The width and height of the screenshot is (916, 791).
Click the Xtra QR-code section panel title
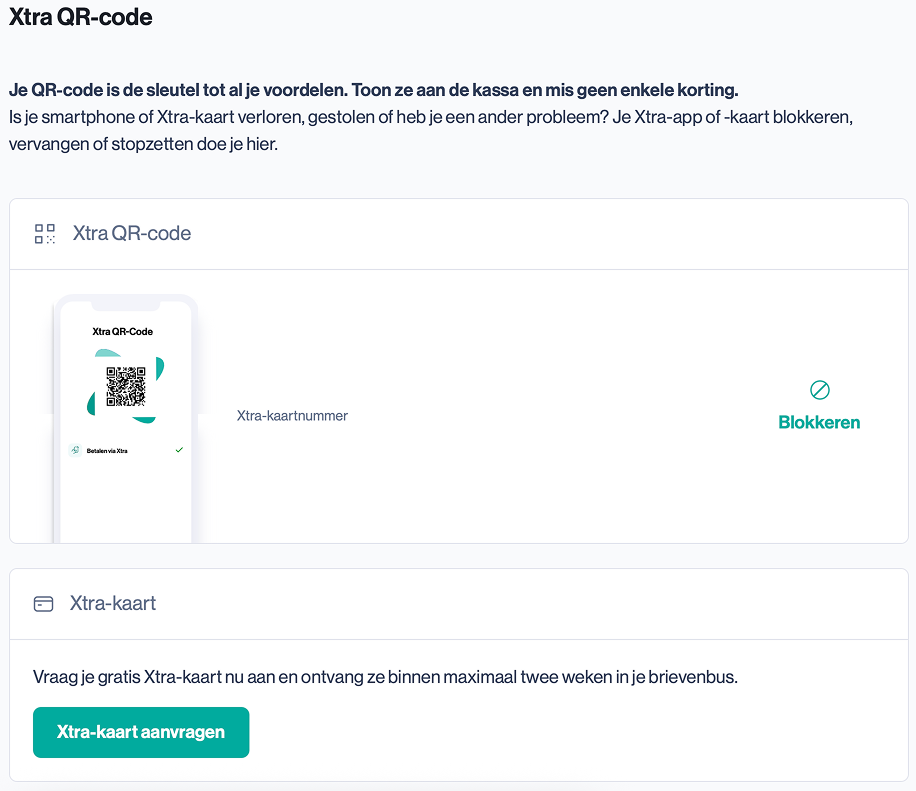coord(131,234)
